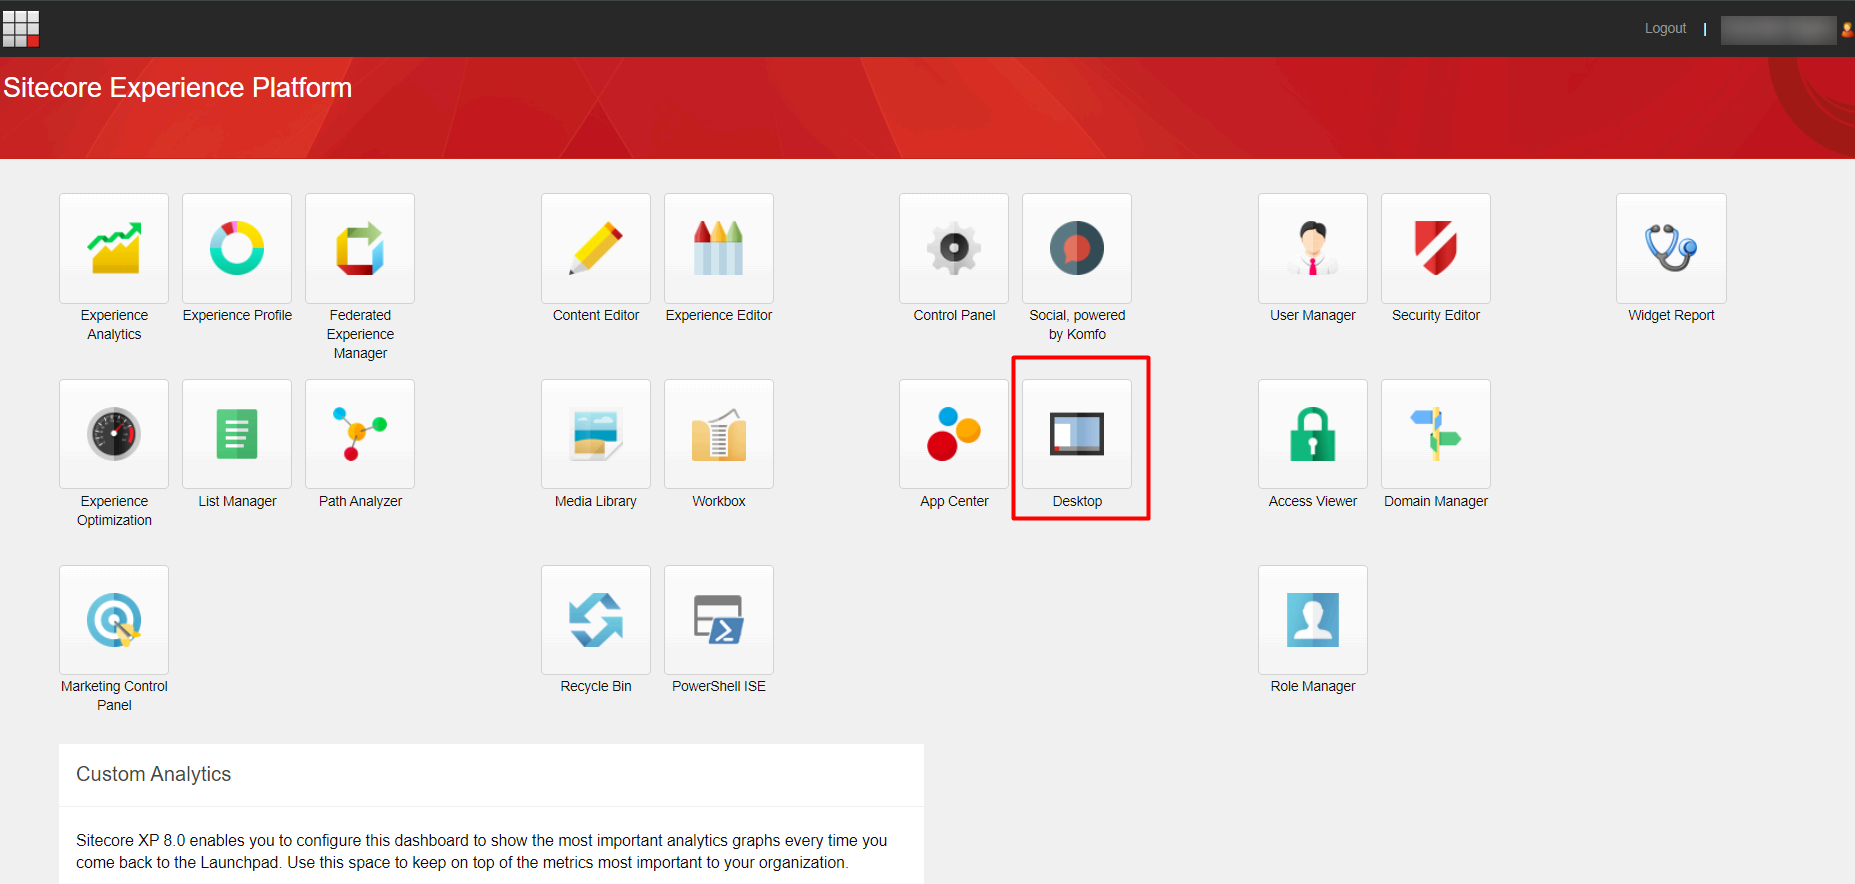Launch Federated Experience Manager

360,248
